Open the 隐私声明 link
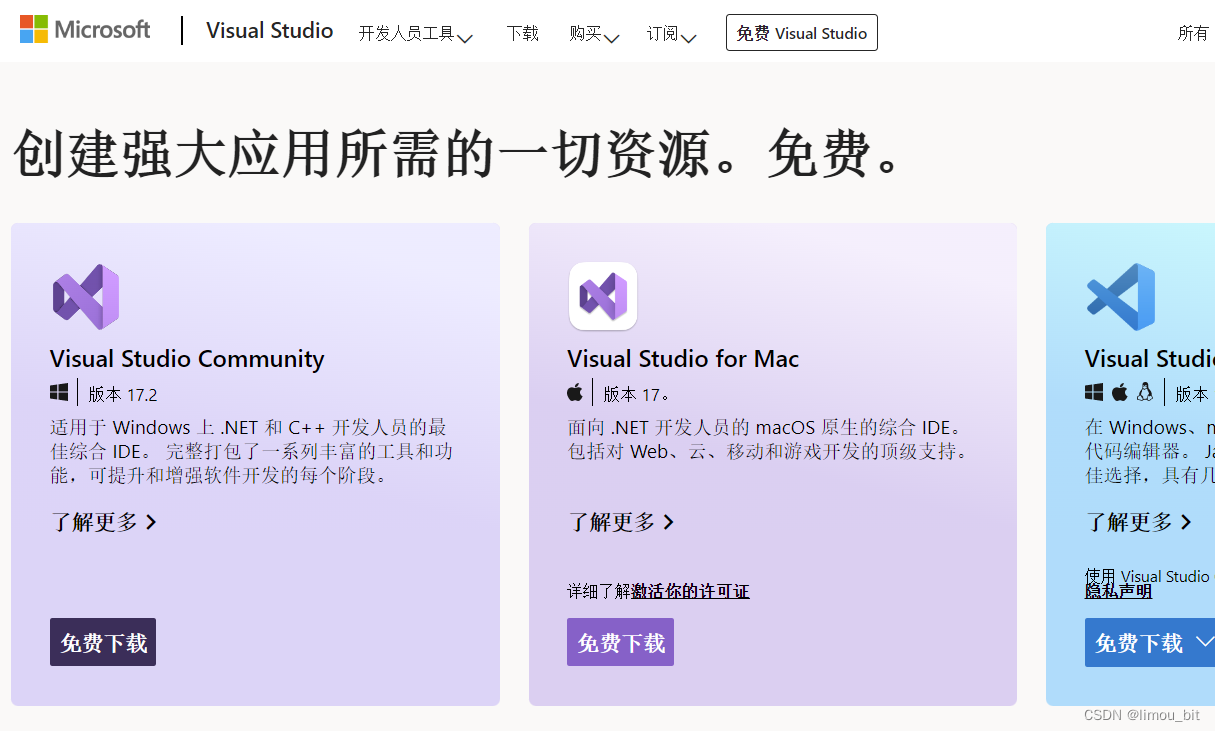This screenshot has width=1215, height=731. pos(1117,590)
